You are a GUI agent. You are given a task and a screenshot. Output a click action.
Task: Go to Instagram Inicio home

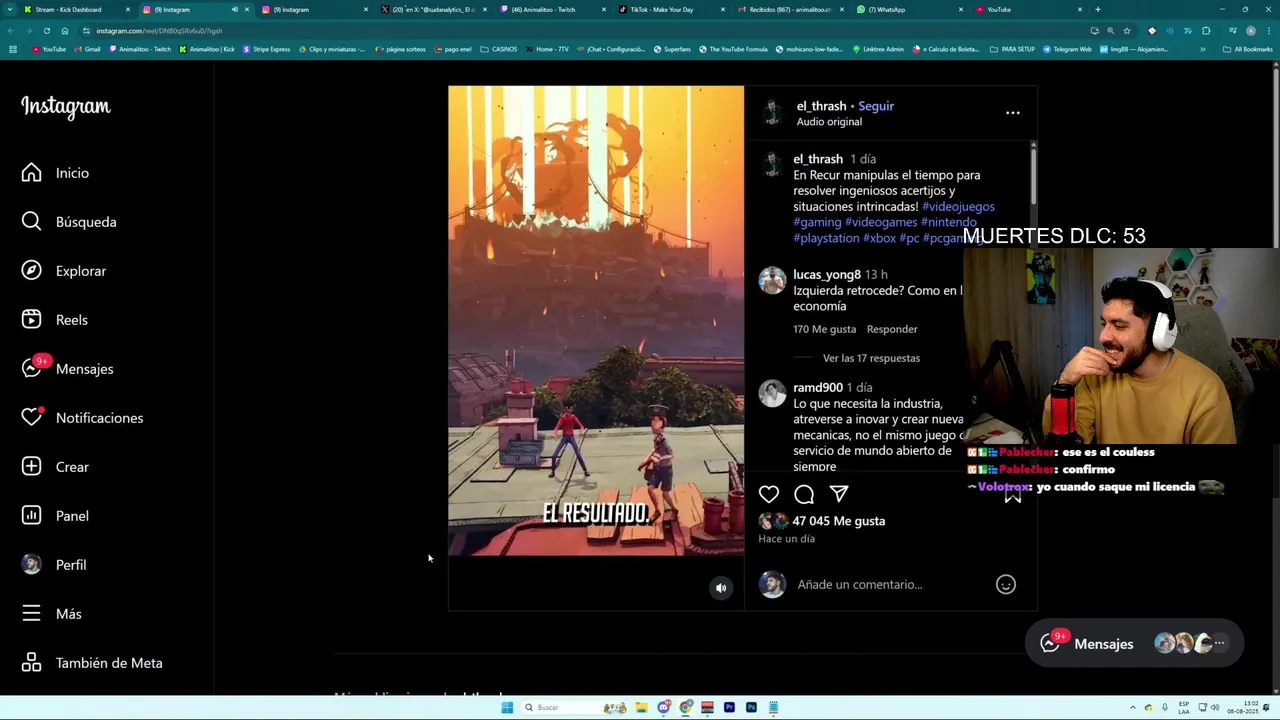(x=56, y=173)
